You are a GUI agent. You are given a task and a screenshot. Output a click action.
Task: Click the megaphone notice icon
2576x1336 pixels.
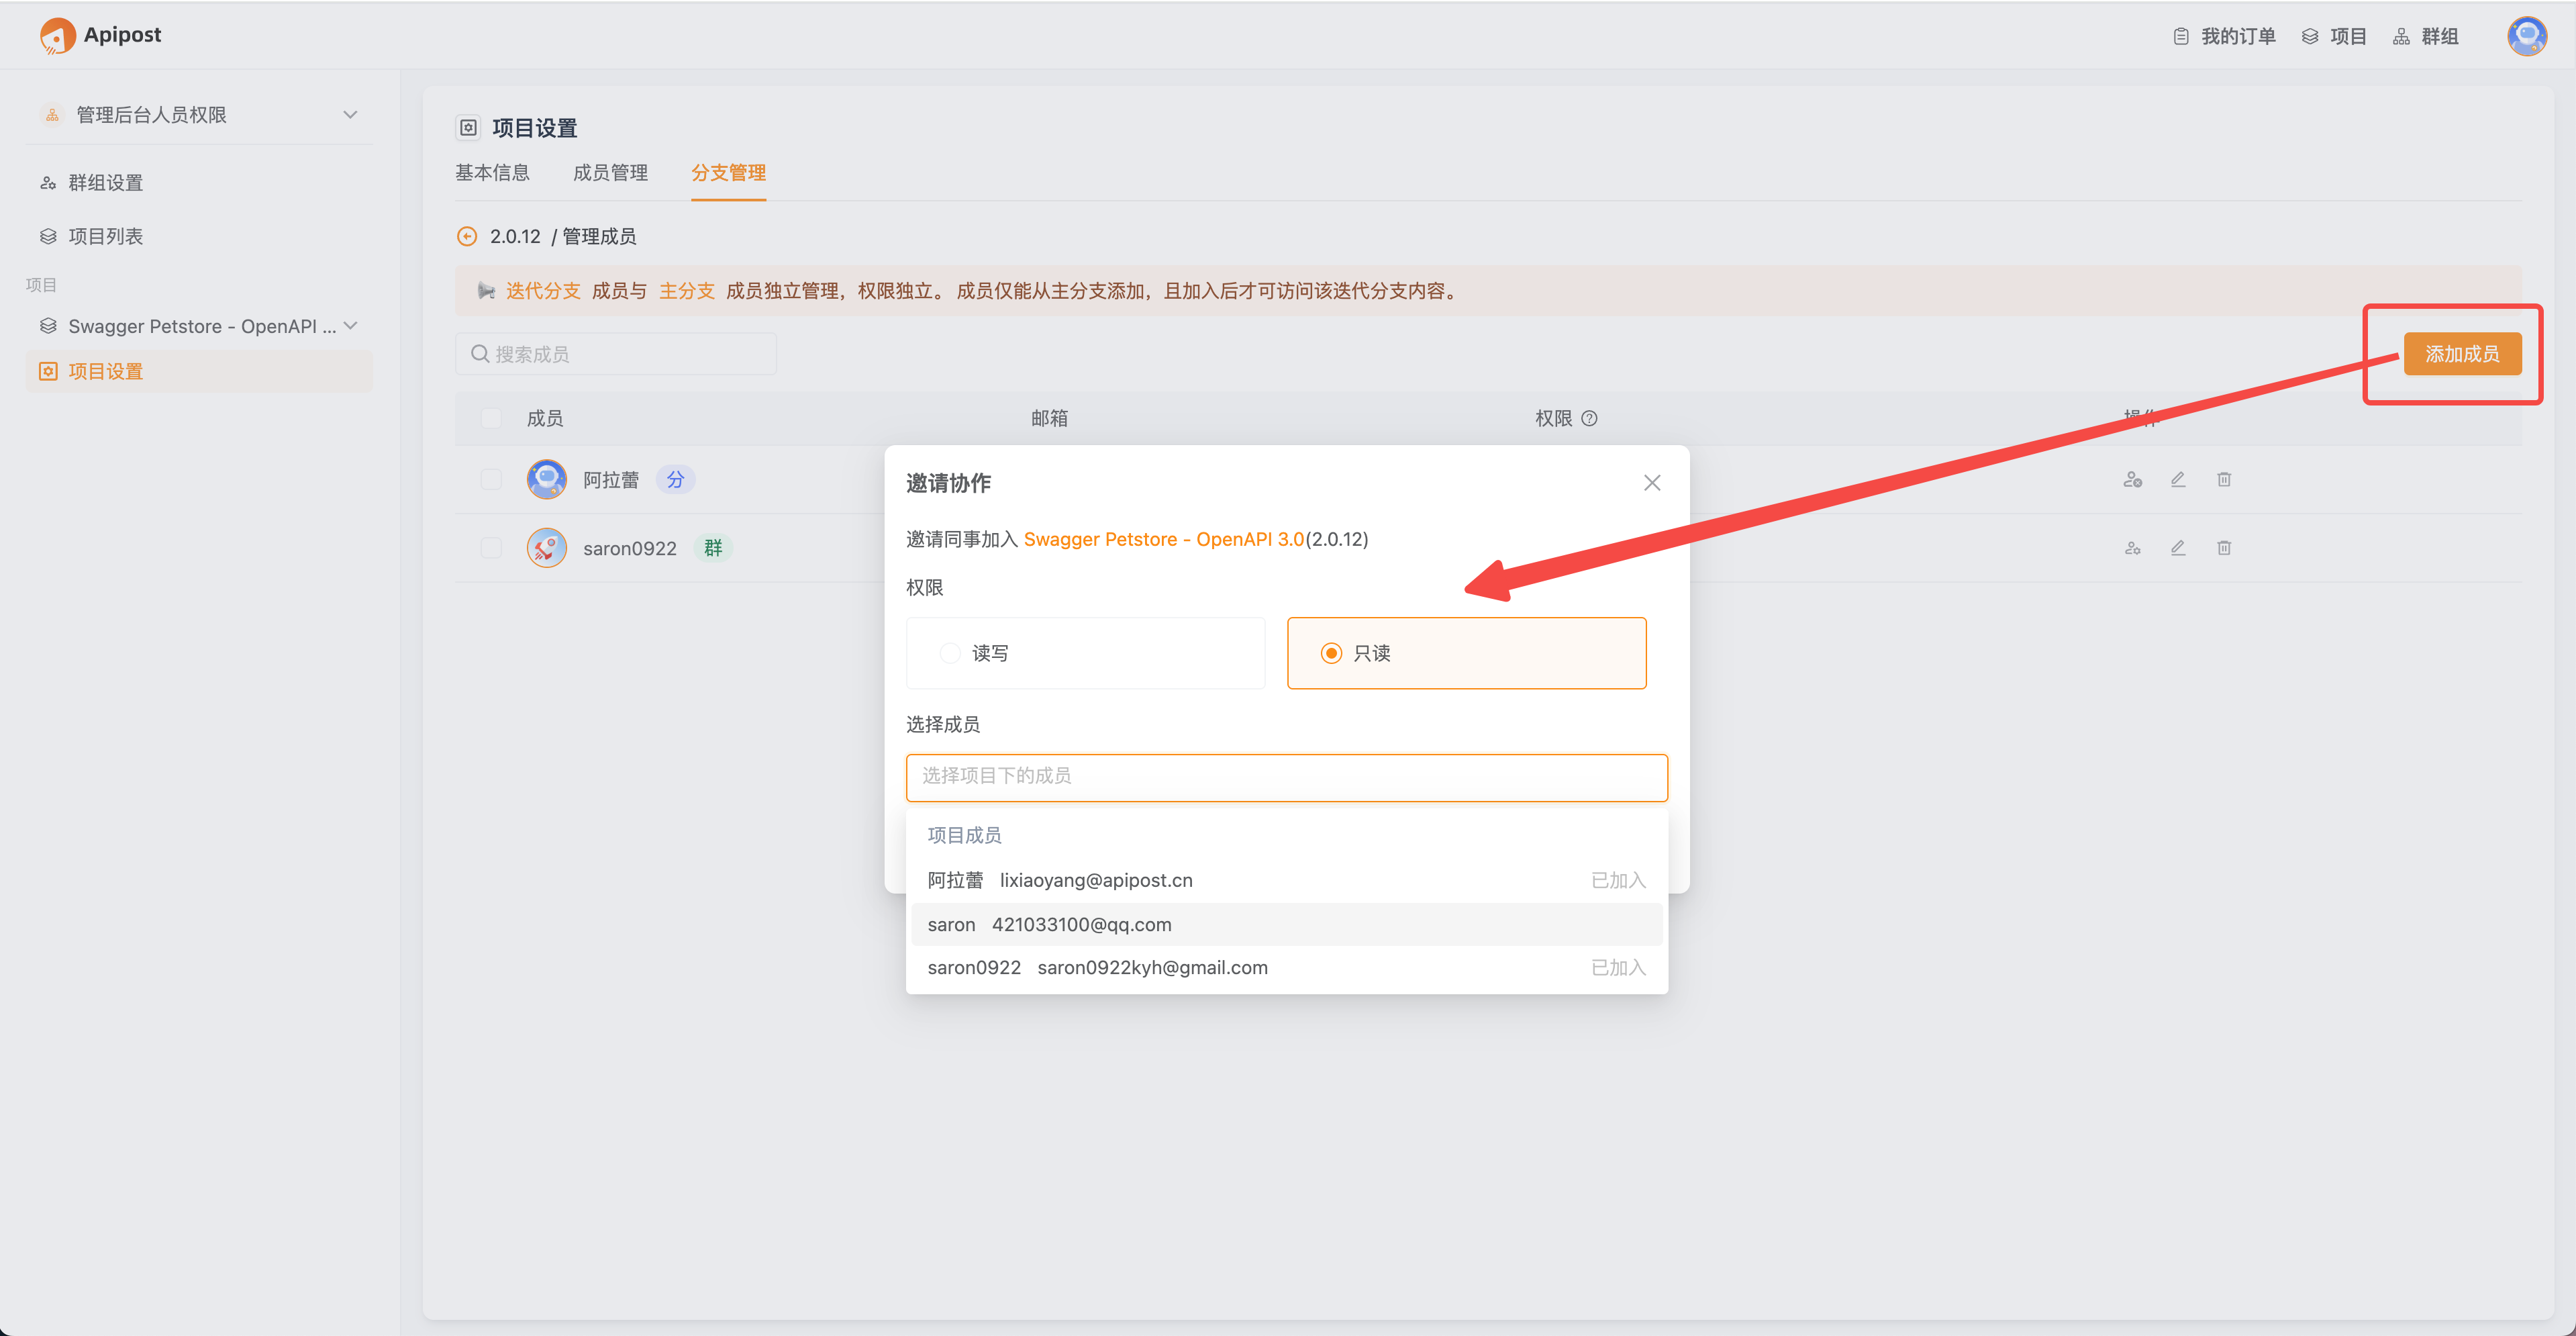click(487, 291)
